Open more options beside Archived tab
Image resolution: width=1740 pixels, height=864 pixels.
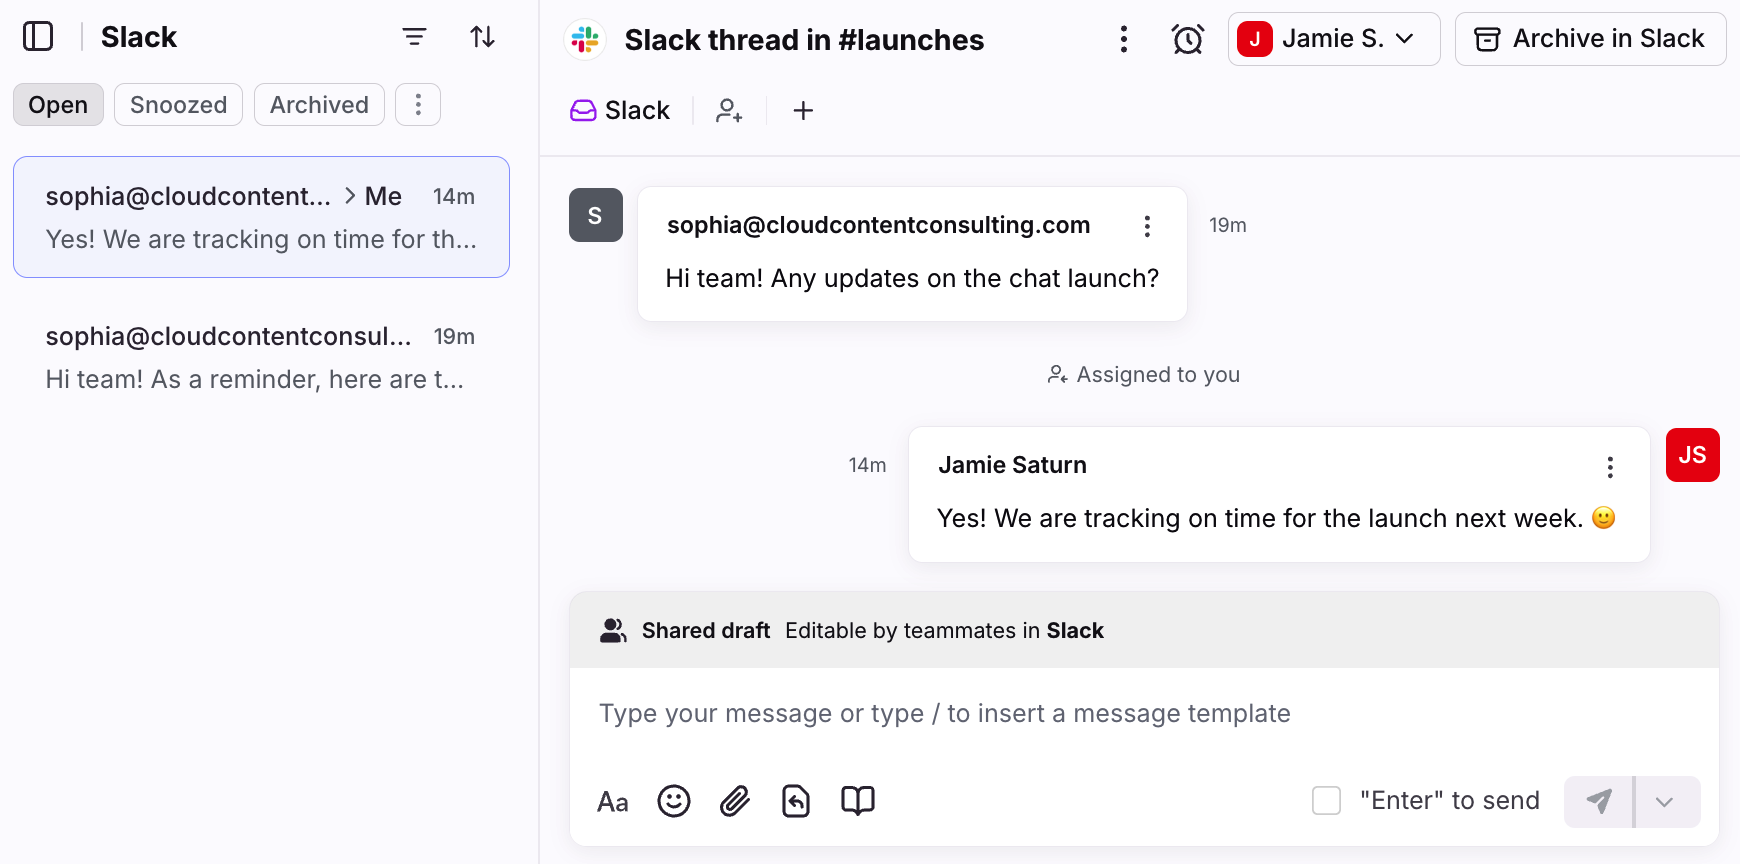pos(418,105)
